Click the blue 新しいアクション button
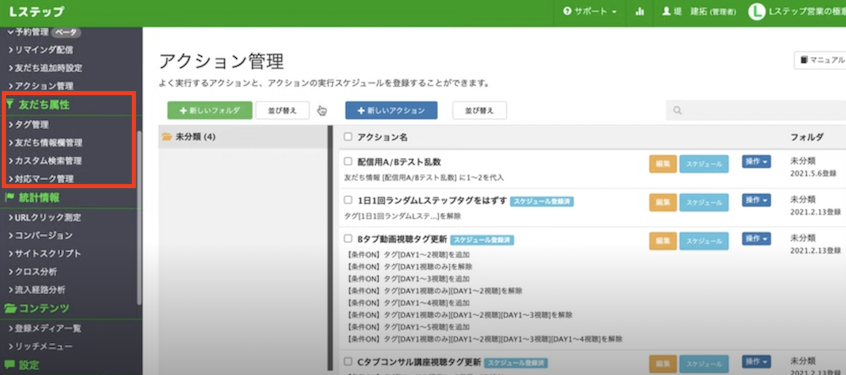Viewport: 846px width, 375px height. coord(391,110)
